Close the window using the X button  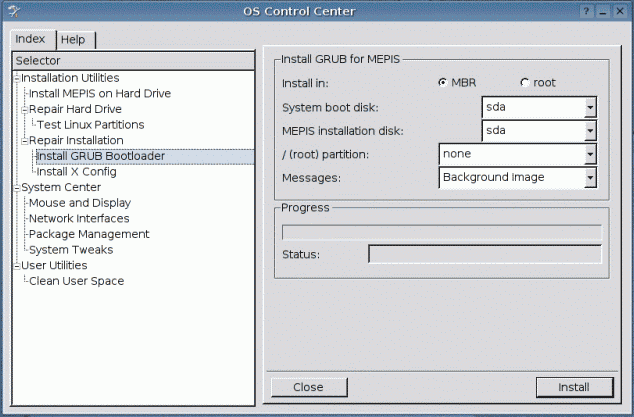(619, 11)
